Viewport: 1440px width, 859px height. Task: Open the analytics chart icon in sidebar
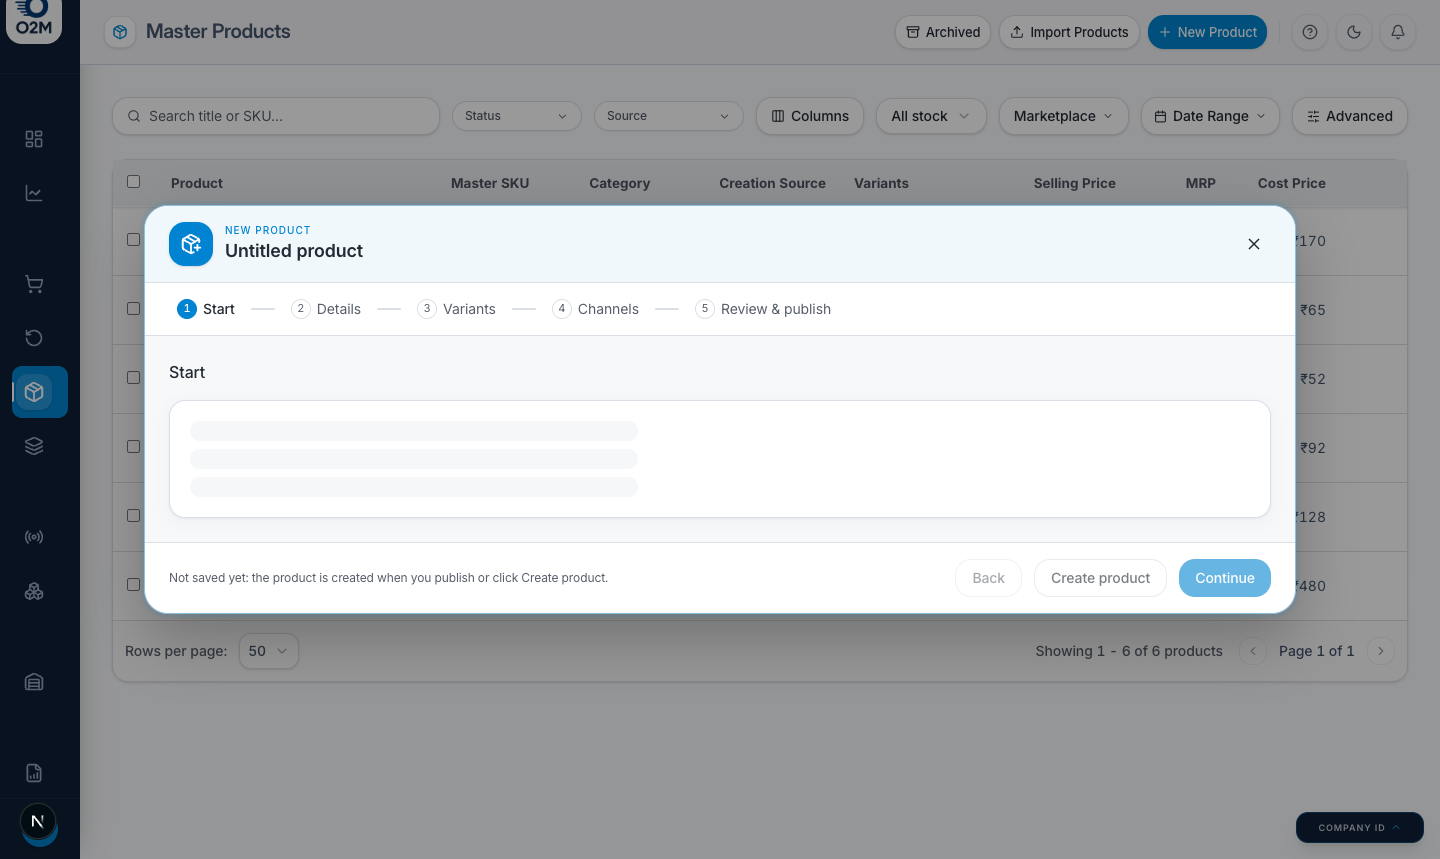[x=34, y=193]
